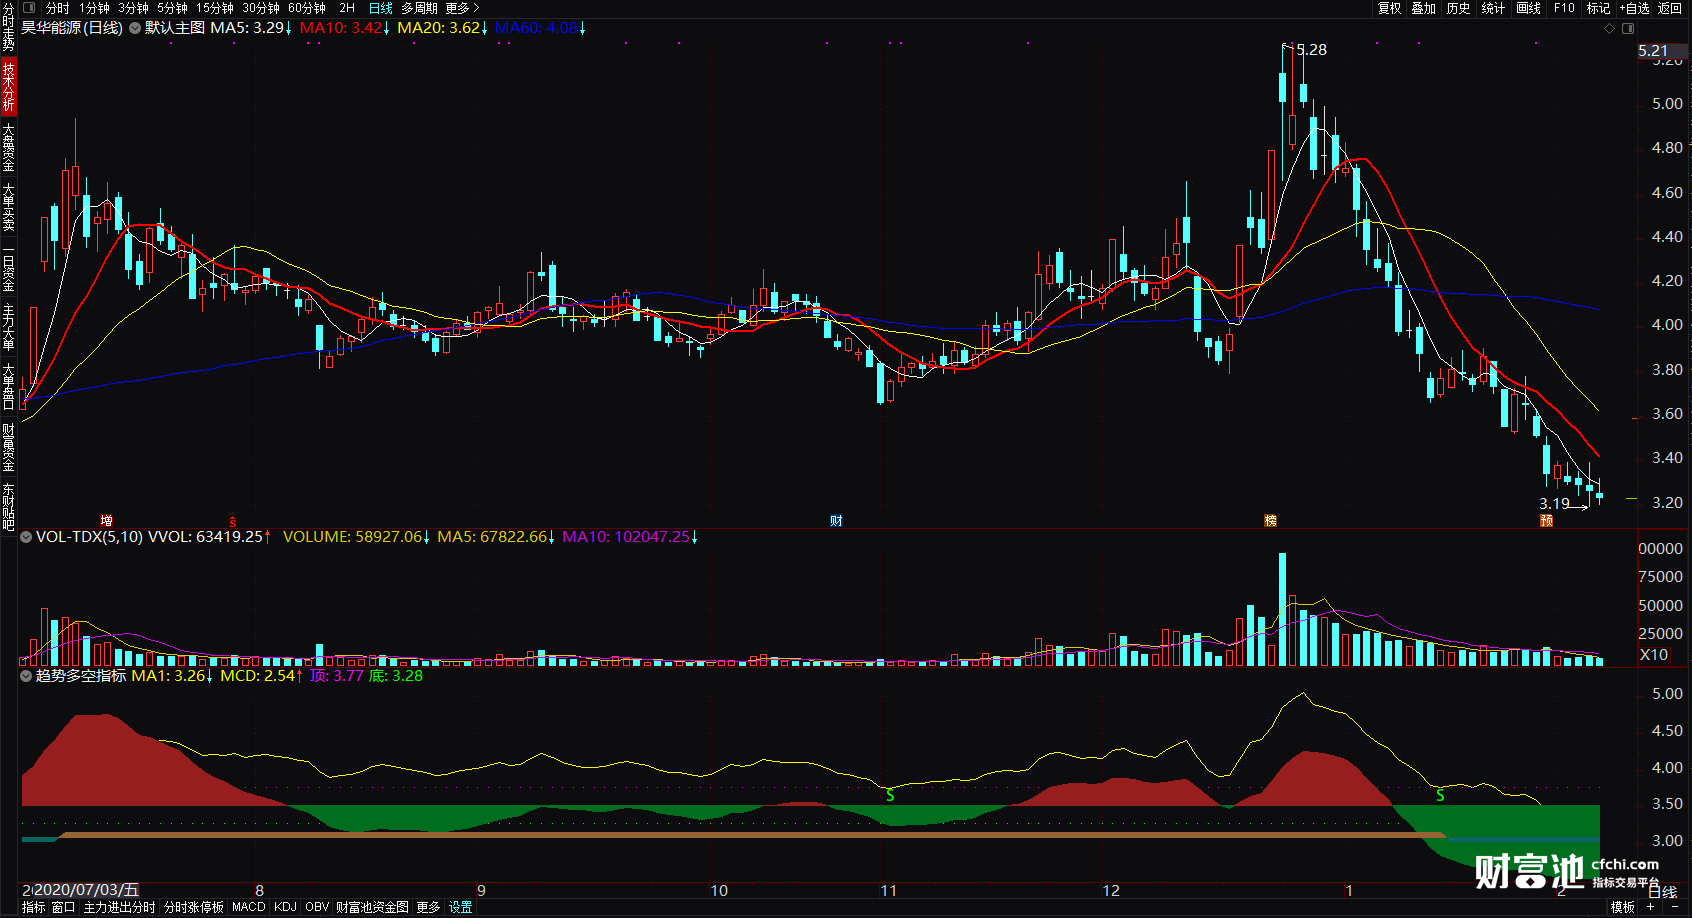Click the 叠加 overlay button
The height and width of the screenshot is (918, 1692).
tap(1424, 8)
